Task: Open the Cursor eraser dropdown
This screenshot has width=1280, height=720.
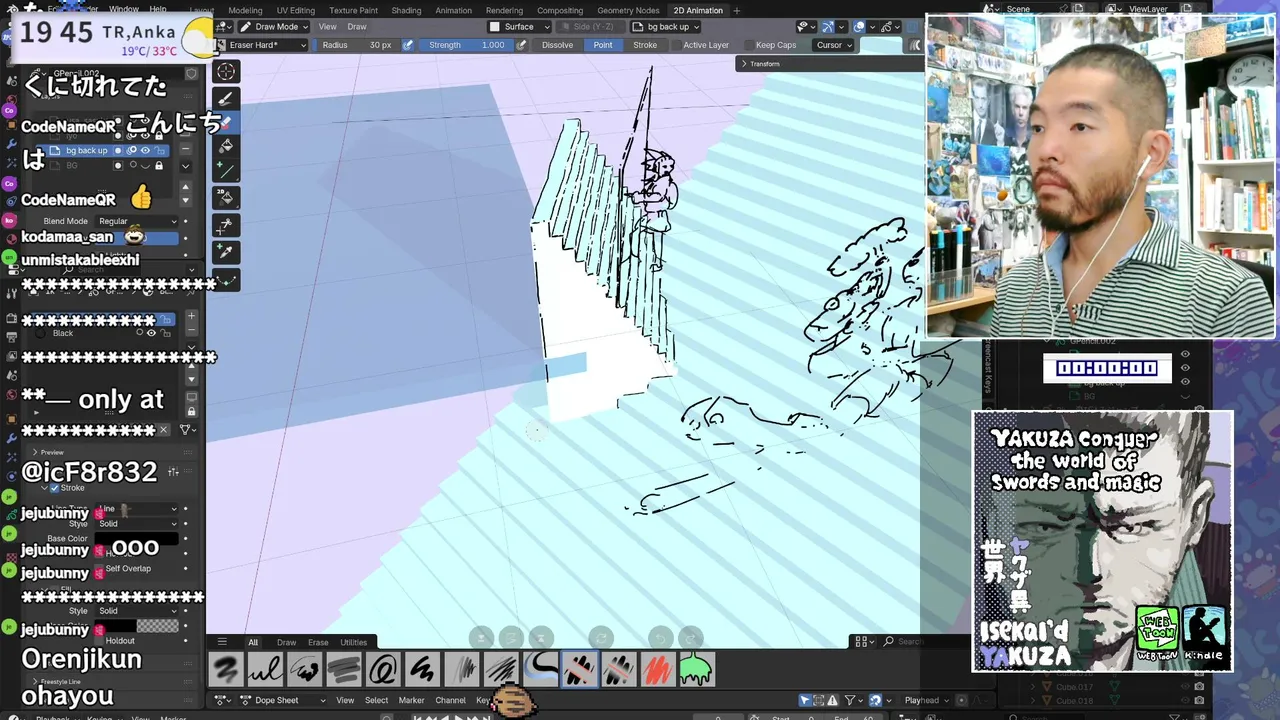Action: point(834,45)
